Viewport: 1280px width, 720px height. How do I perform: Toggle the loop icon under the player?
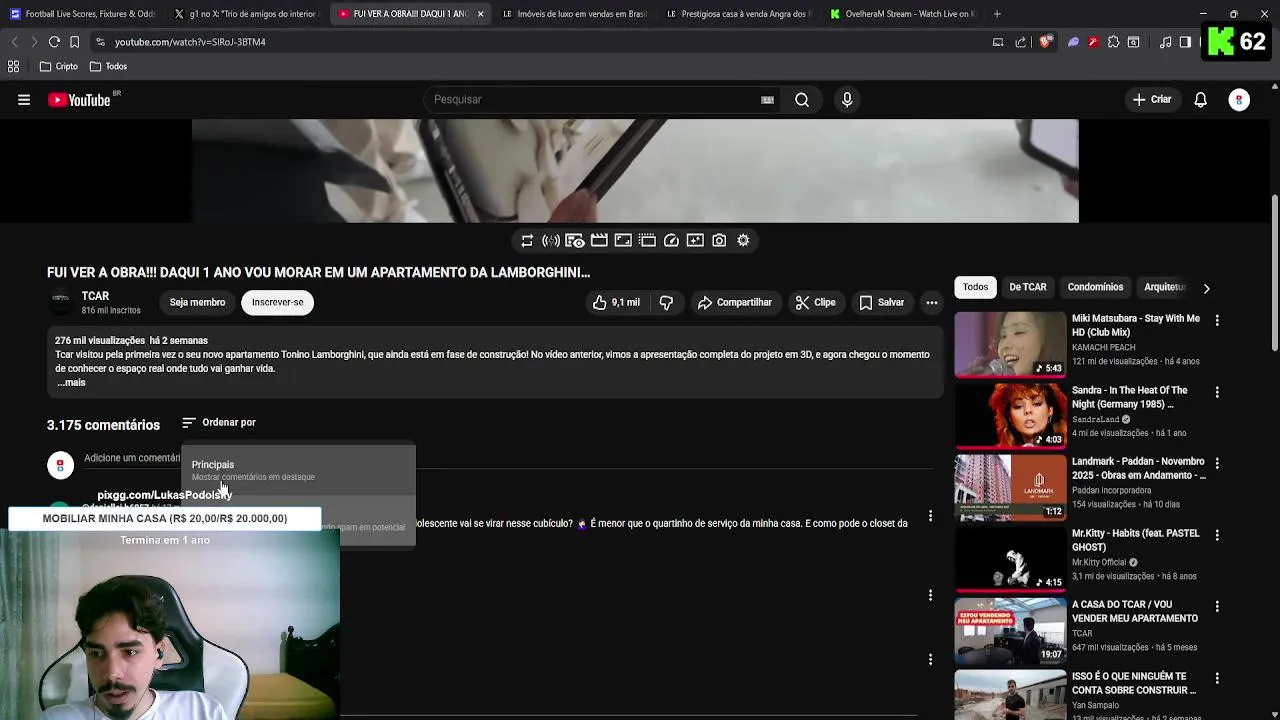click(x=527, y=240)
